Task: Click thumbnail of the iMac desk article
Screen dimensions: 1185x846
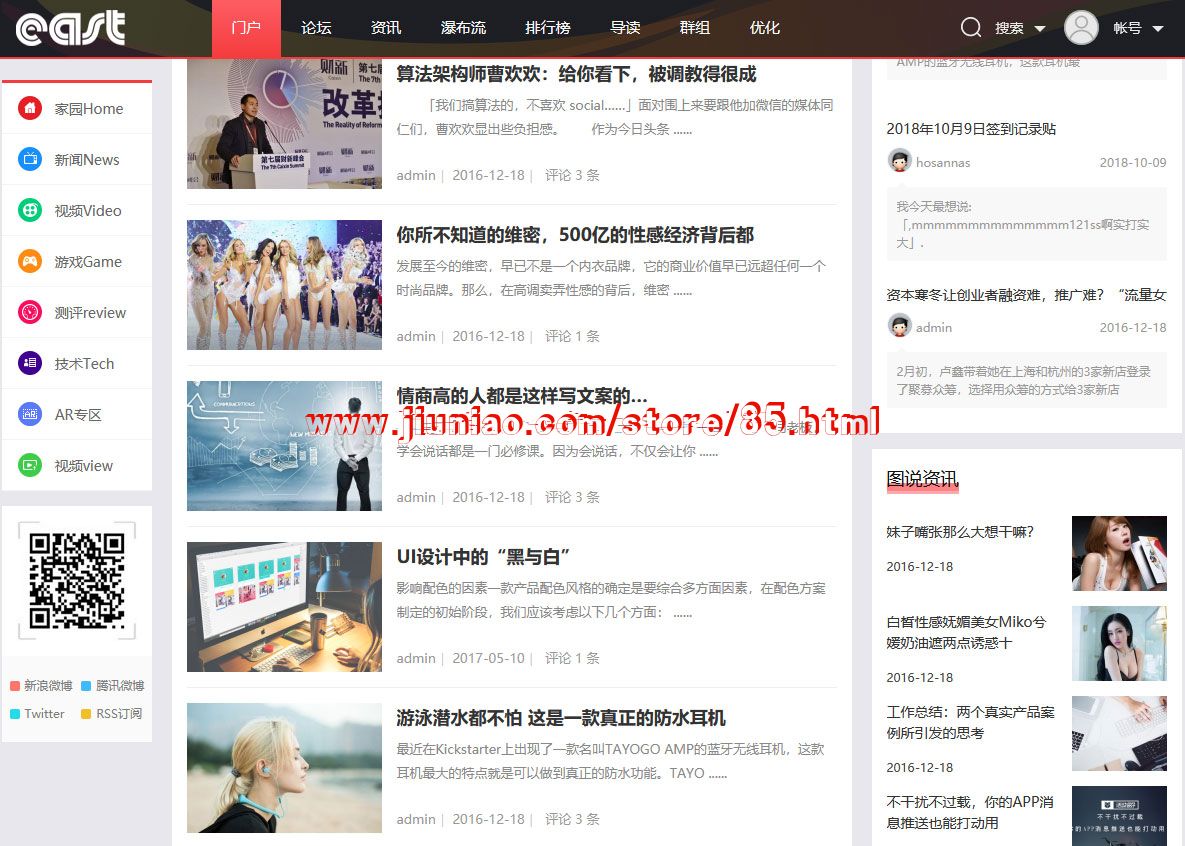Action: (x=284, y=607)
